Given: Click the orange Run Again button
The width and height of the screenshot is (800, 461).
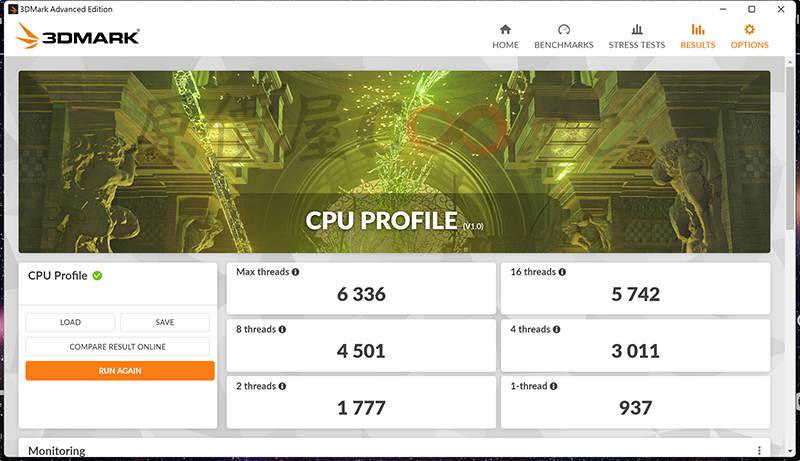Looking at the screenshot, I should [x=120, y=371].
